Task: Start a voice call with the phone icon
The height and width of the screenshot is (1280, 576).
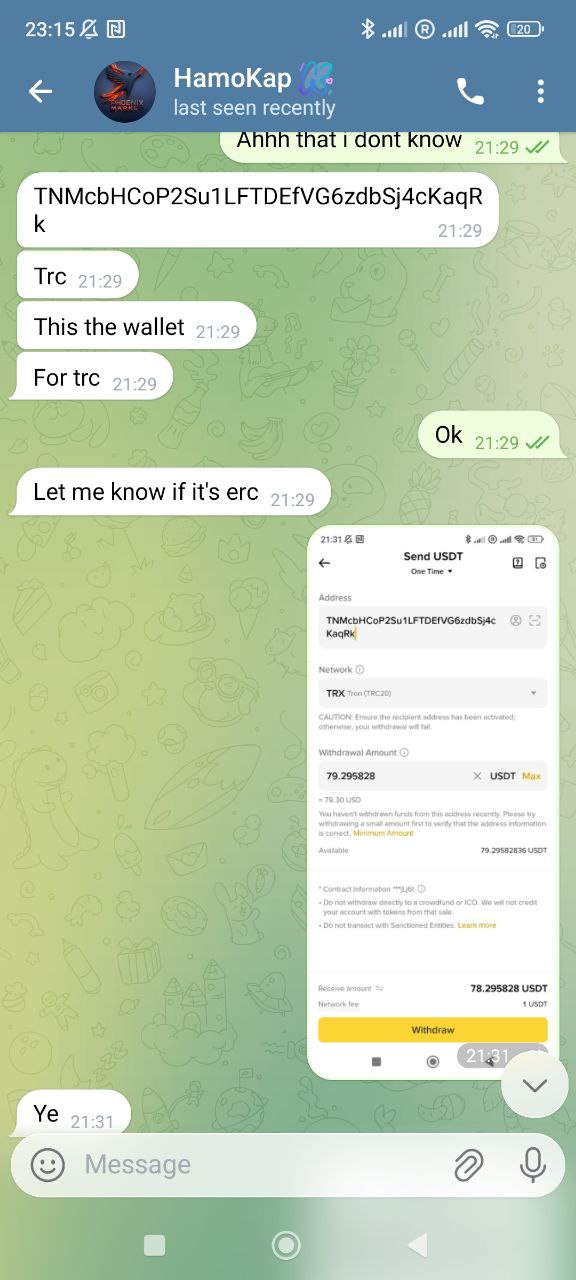Action: 470,92
